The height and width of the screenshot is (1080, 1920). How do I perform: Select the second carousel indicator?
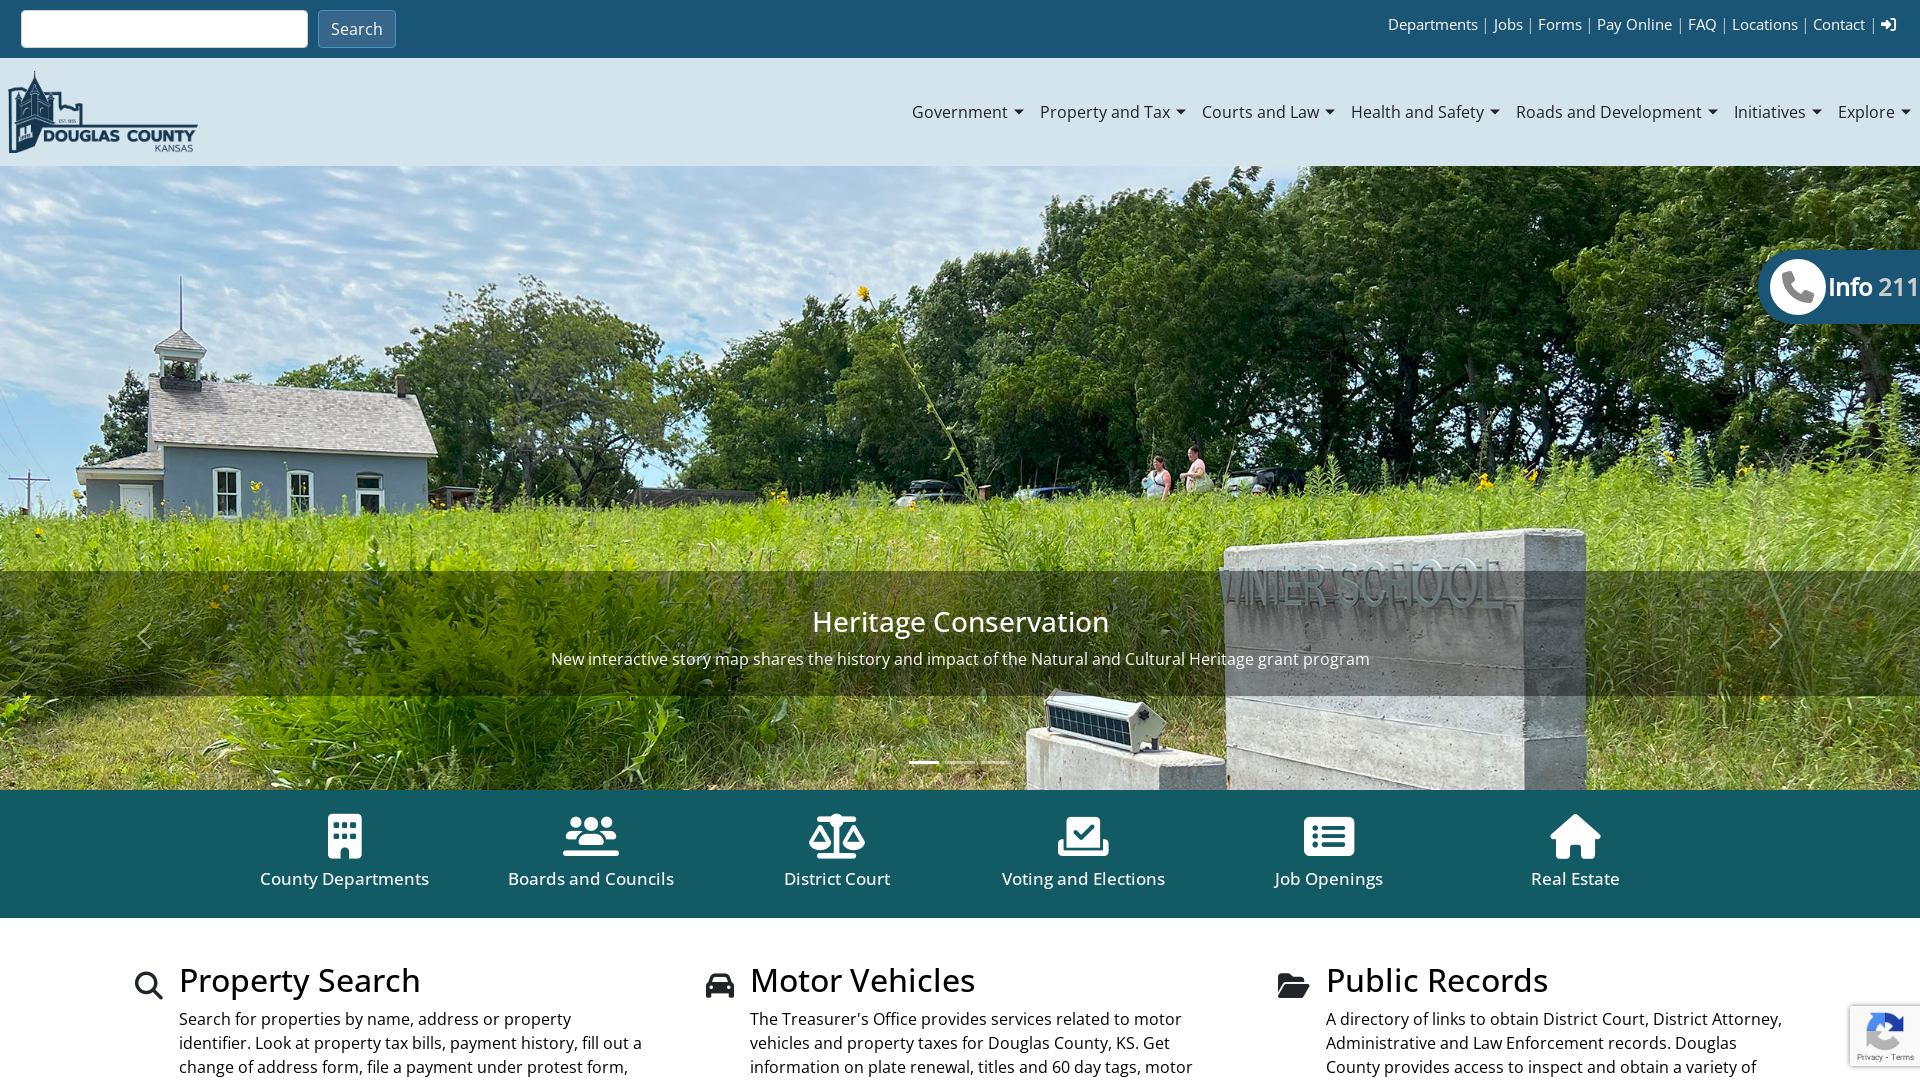coord(960,762)
